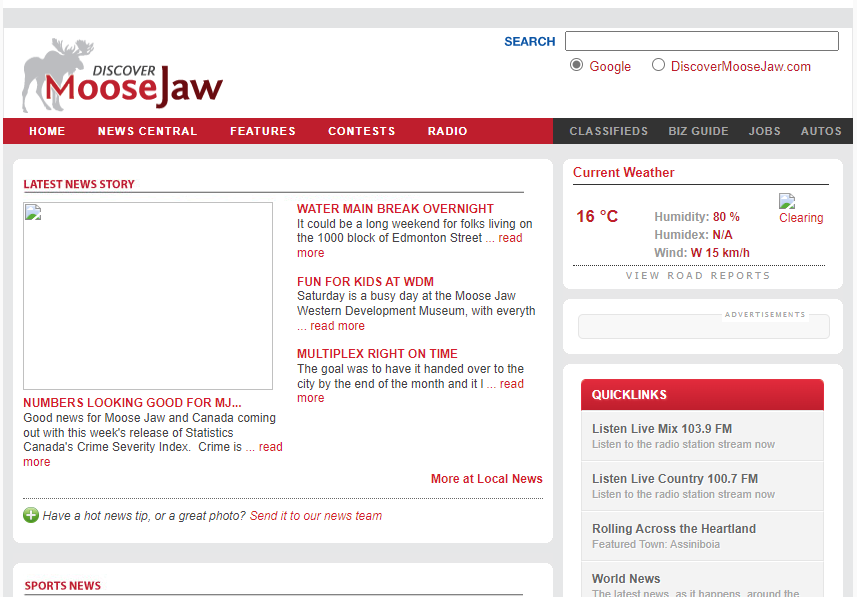The image size is (857, 597).
Task: Open the Radio menu item
Action: pyautogui.click(x=448, y=131)
